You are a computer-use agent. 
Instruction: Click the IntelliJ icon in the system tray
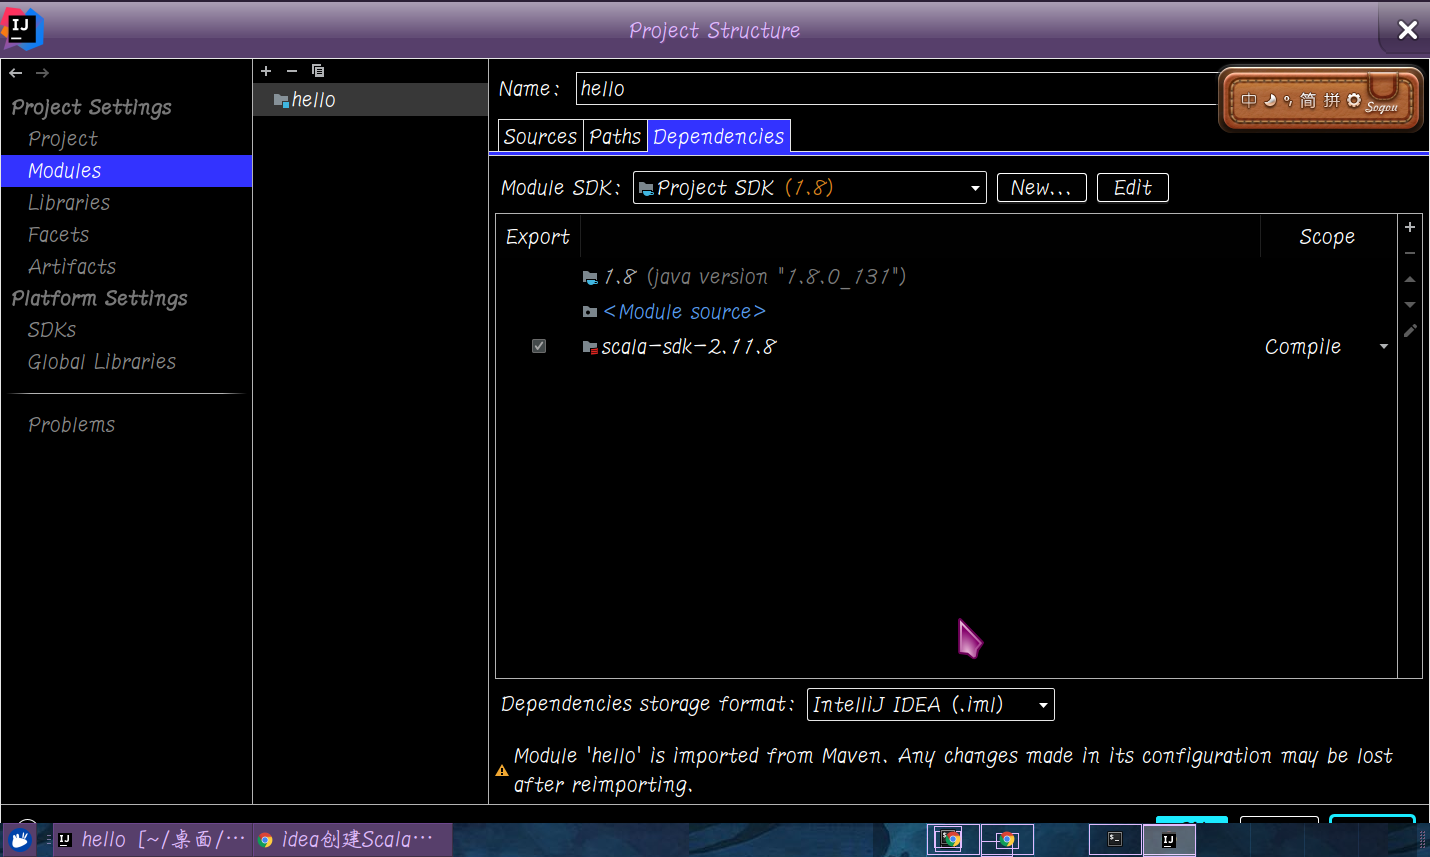1169,840
